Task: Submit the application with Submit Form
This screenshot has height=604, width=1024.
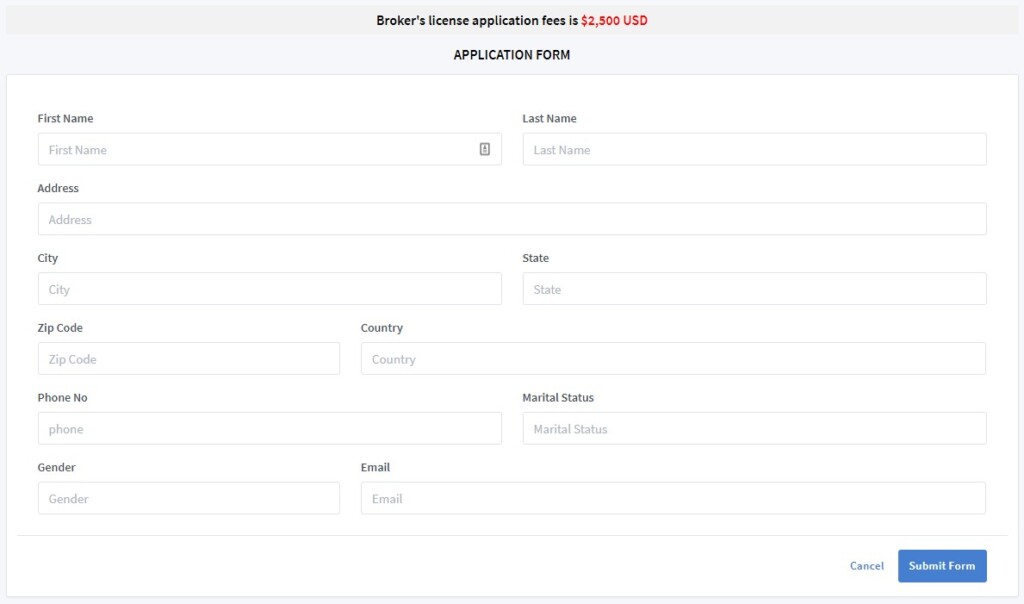Action: point(942,565)
